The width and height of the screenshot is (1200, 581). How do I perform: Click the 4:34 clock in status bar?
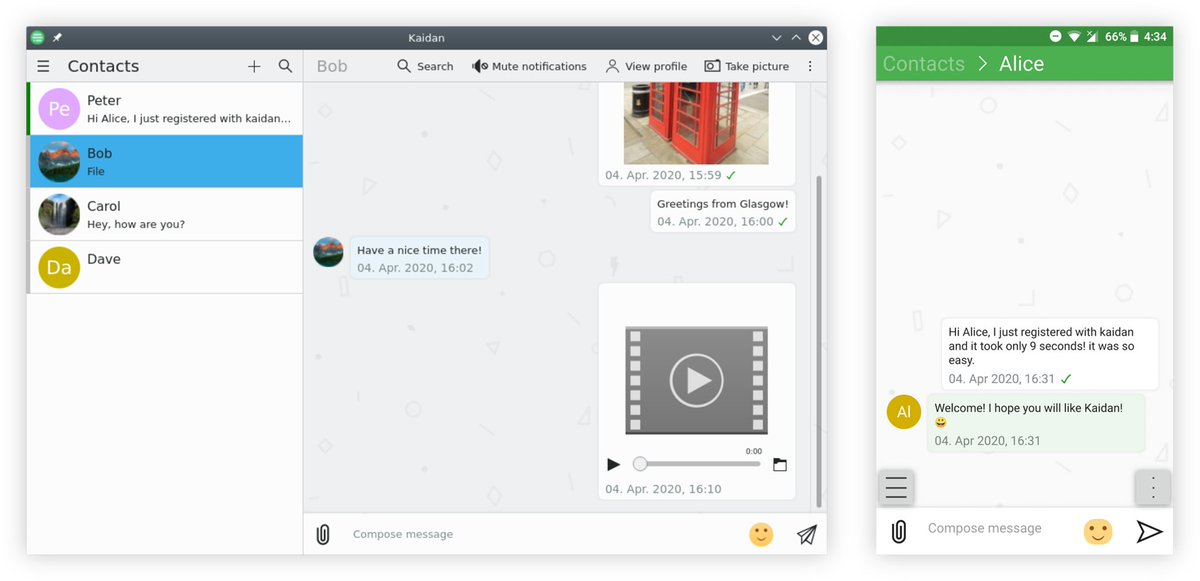pos(1155,36)
